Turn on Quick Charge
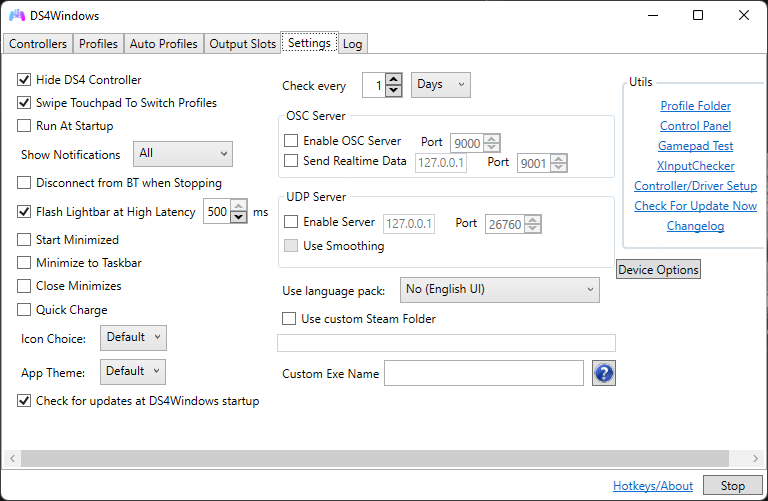768x501 pixels. tap(24, 310)
